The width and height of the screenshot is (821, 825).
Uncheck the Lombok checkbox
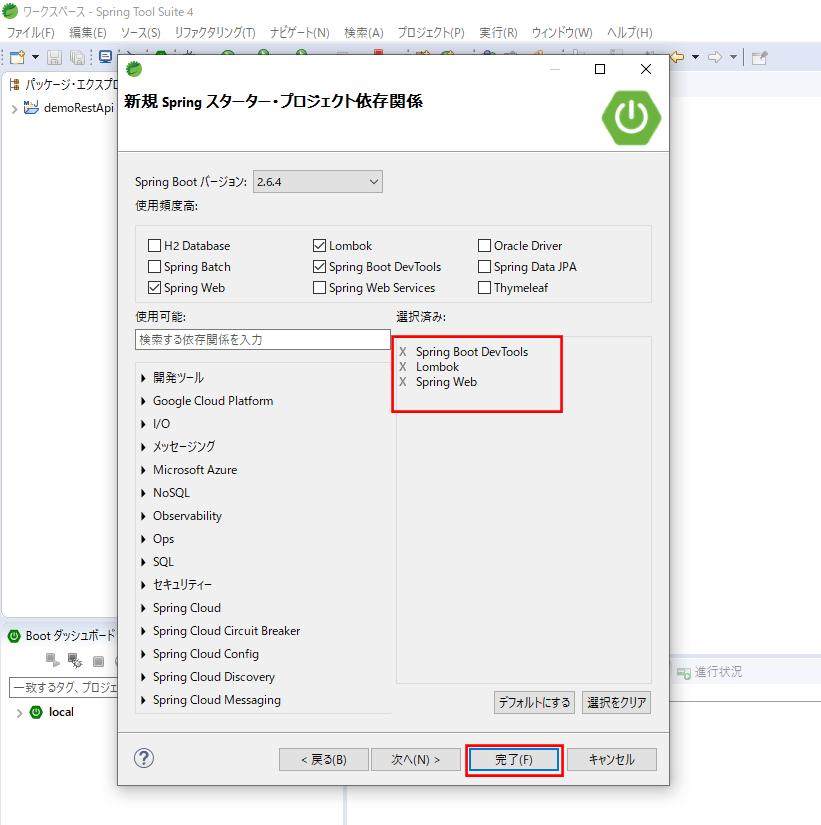(319, 246)
